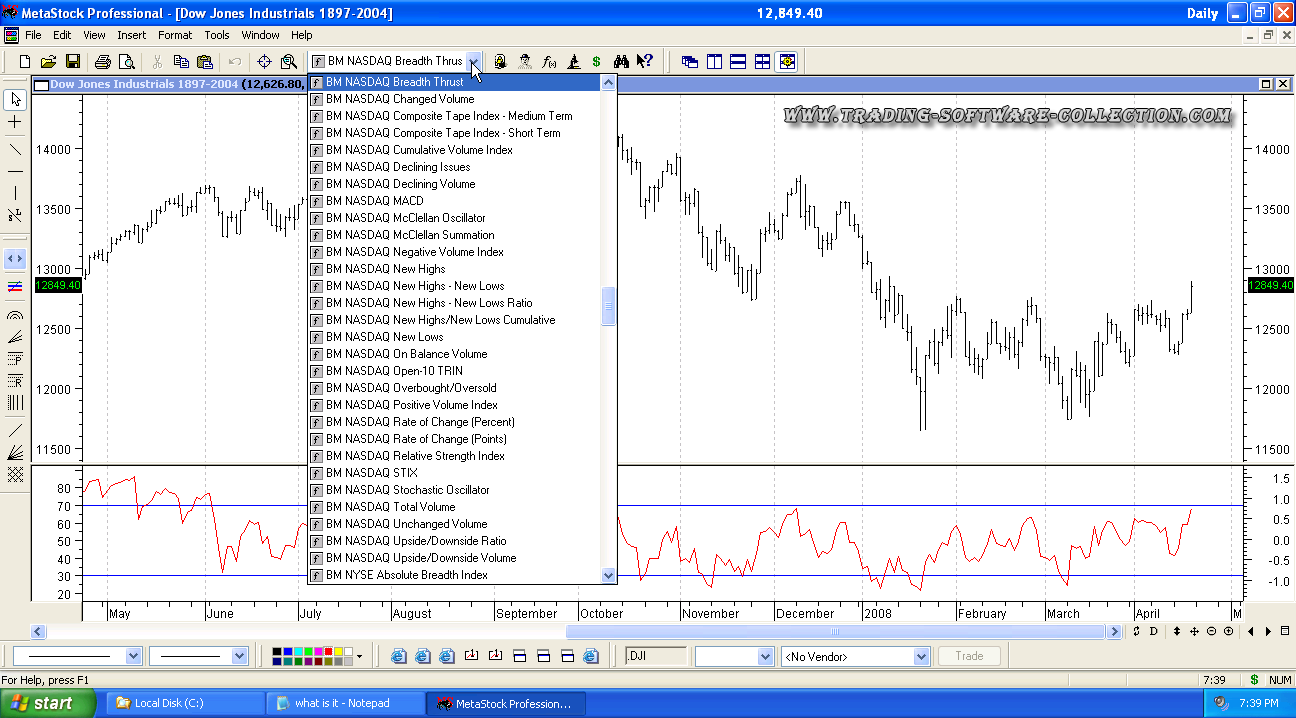Open the Format menu
This screenshot has width=1296, height=718.
coord(175,35)
